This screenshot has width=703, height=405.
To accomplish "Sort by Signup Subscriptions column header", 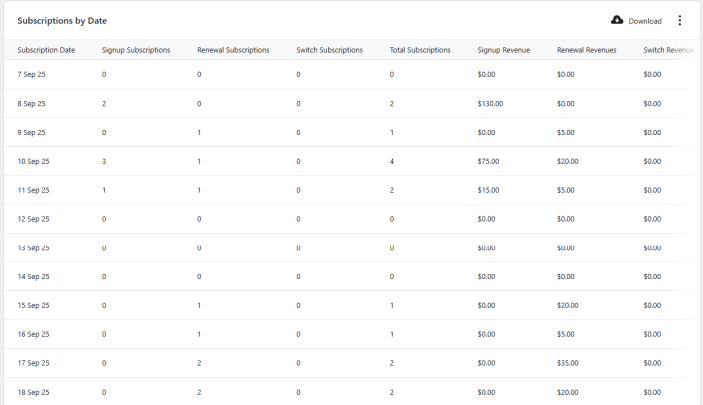I will click(x=136, y=50).
